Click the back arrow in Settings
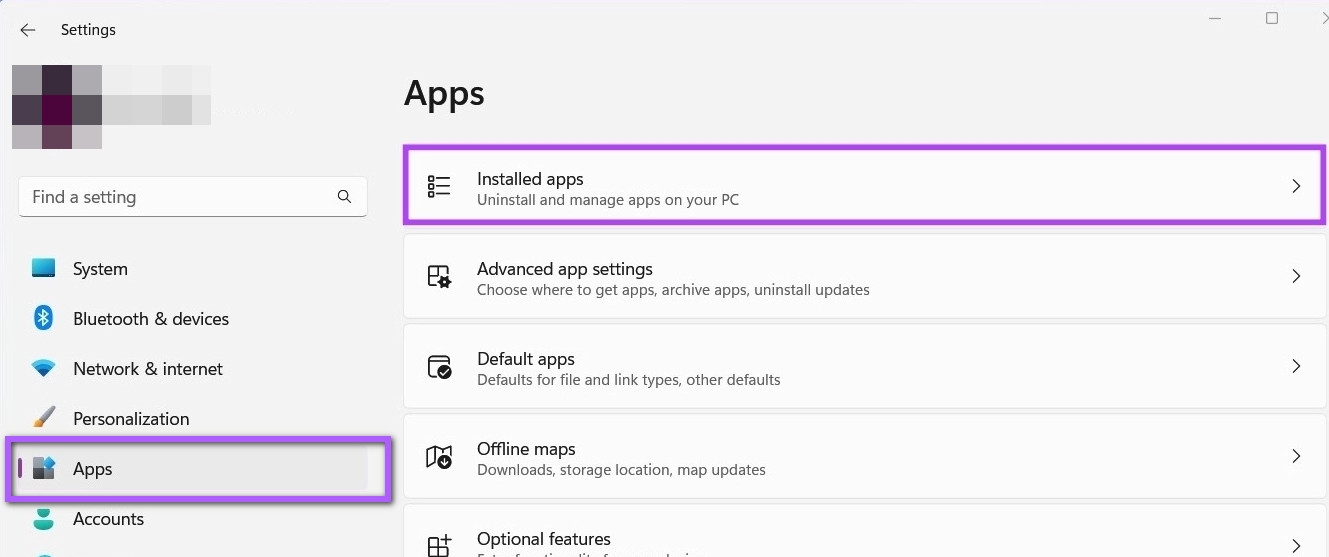 tap(28, 30)
